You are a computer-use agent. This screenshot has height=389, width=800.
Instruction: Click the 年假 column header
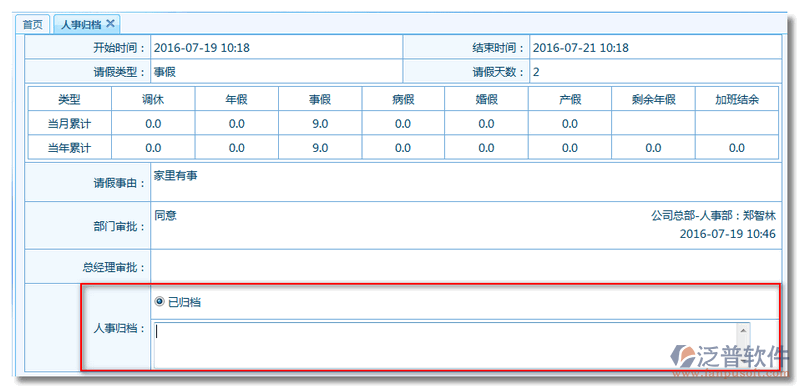[x=237, y=100]
